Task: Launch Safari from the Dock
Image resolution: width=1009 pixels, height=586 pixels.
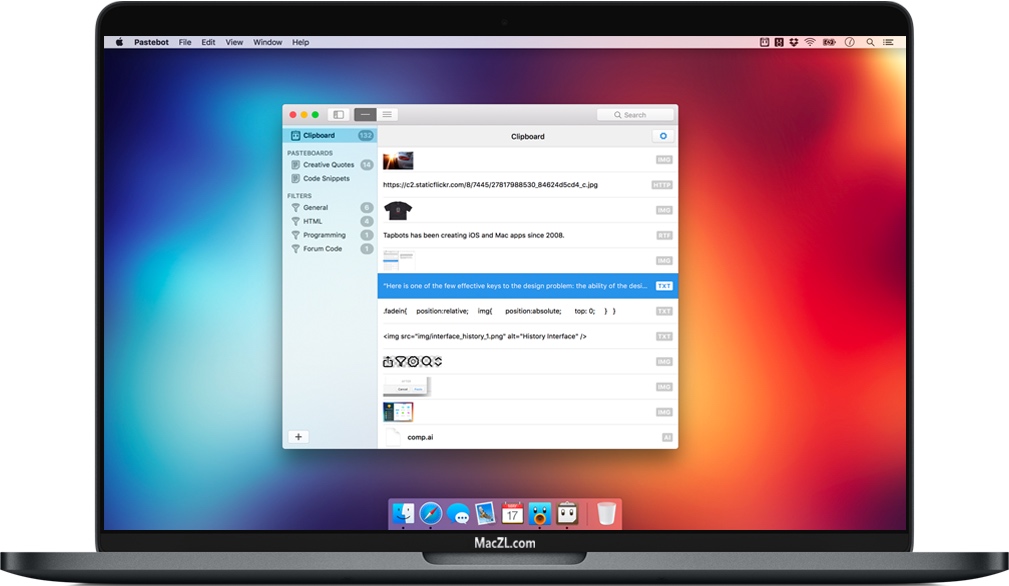Action: point(430,513)
